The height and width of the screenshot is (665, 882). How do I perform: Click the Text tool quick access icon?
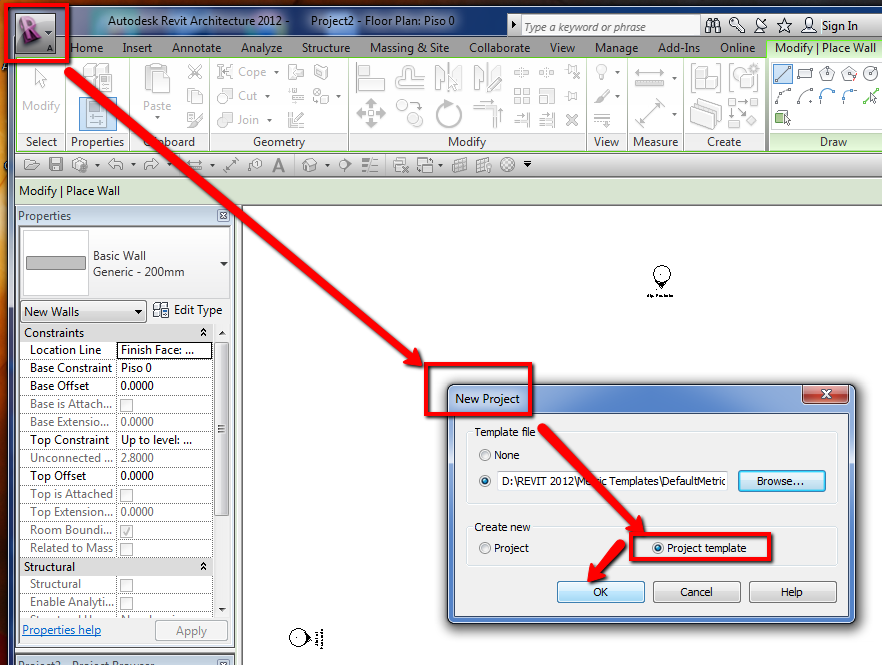pyautogui.click(x=278, y=165)
